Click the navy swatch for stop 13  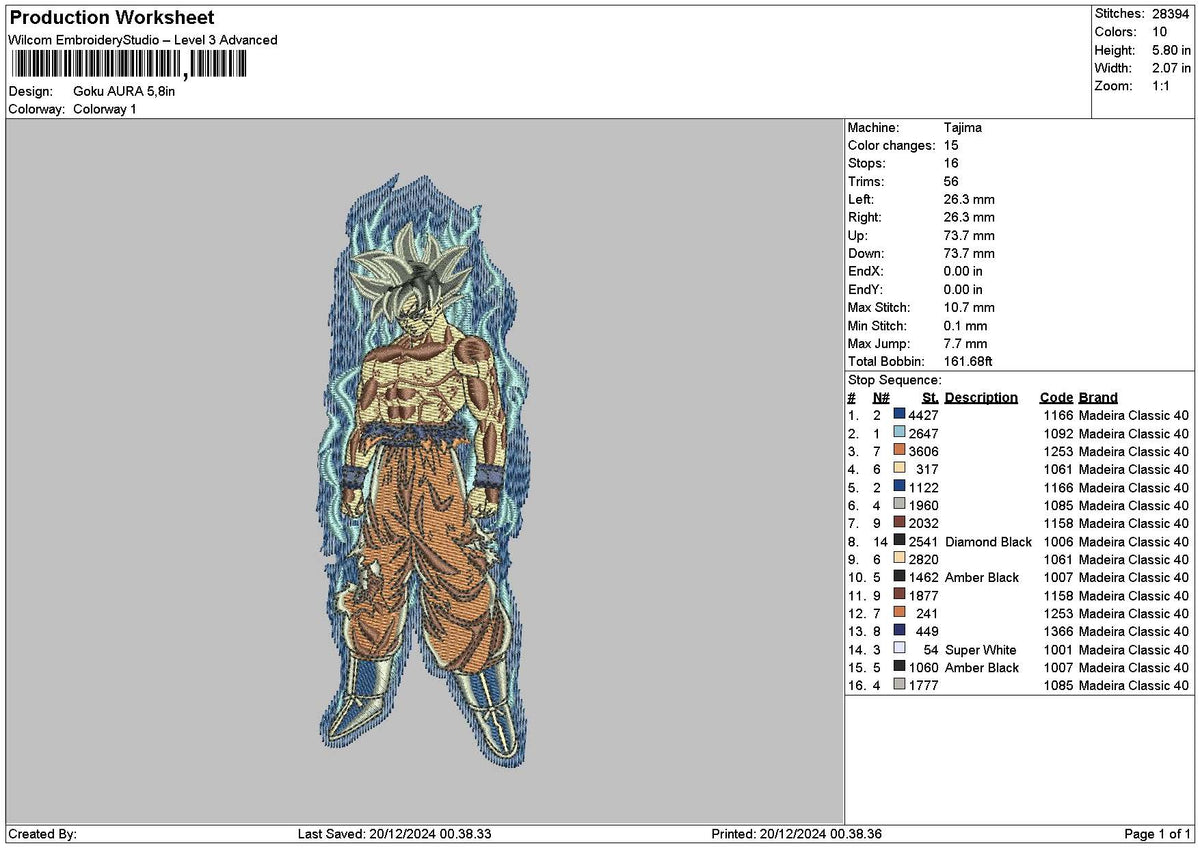[x=900, y=631]
